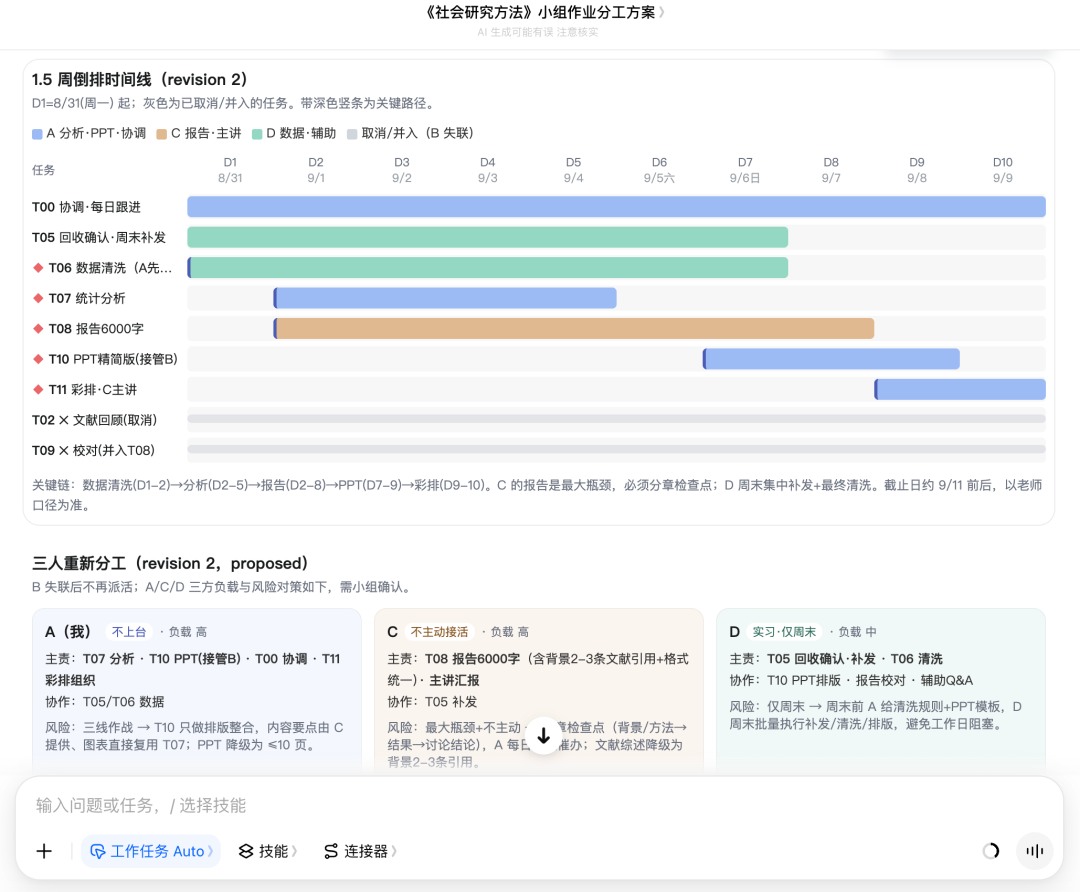Click the D1 8/31 column header
The image size is (1080, 892).
pos(230,170)
